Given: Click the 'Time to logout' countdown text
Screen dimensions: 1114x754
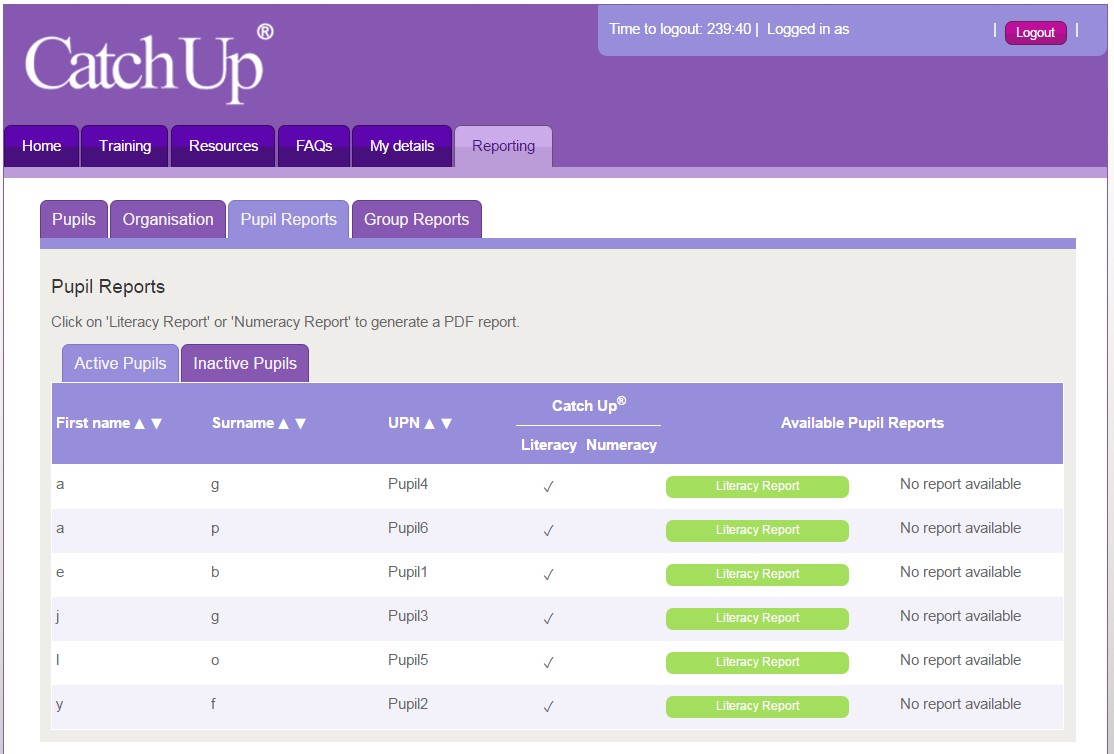Looking at the screenshot, I should (680, 29).
